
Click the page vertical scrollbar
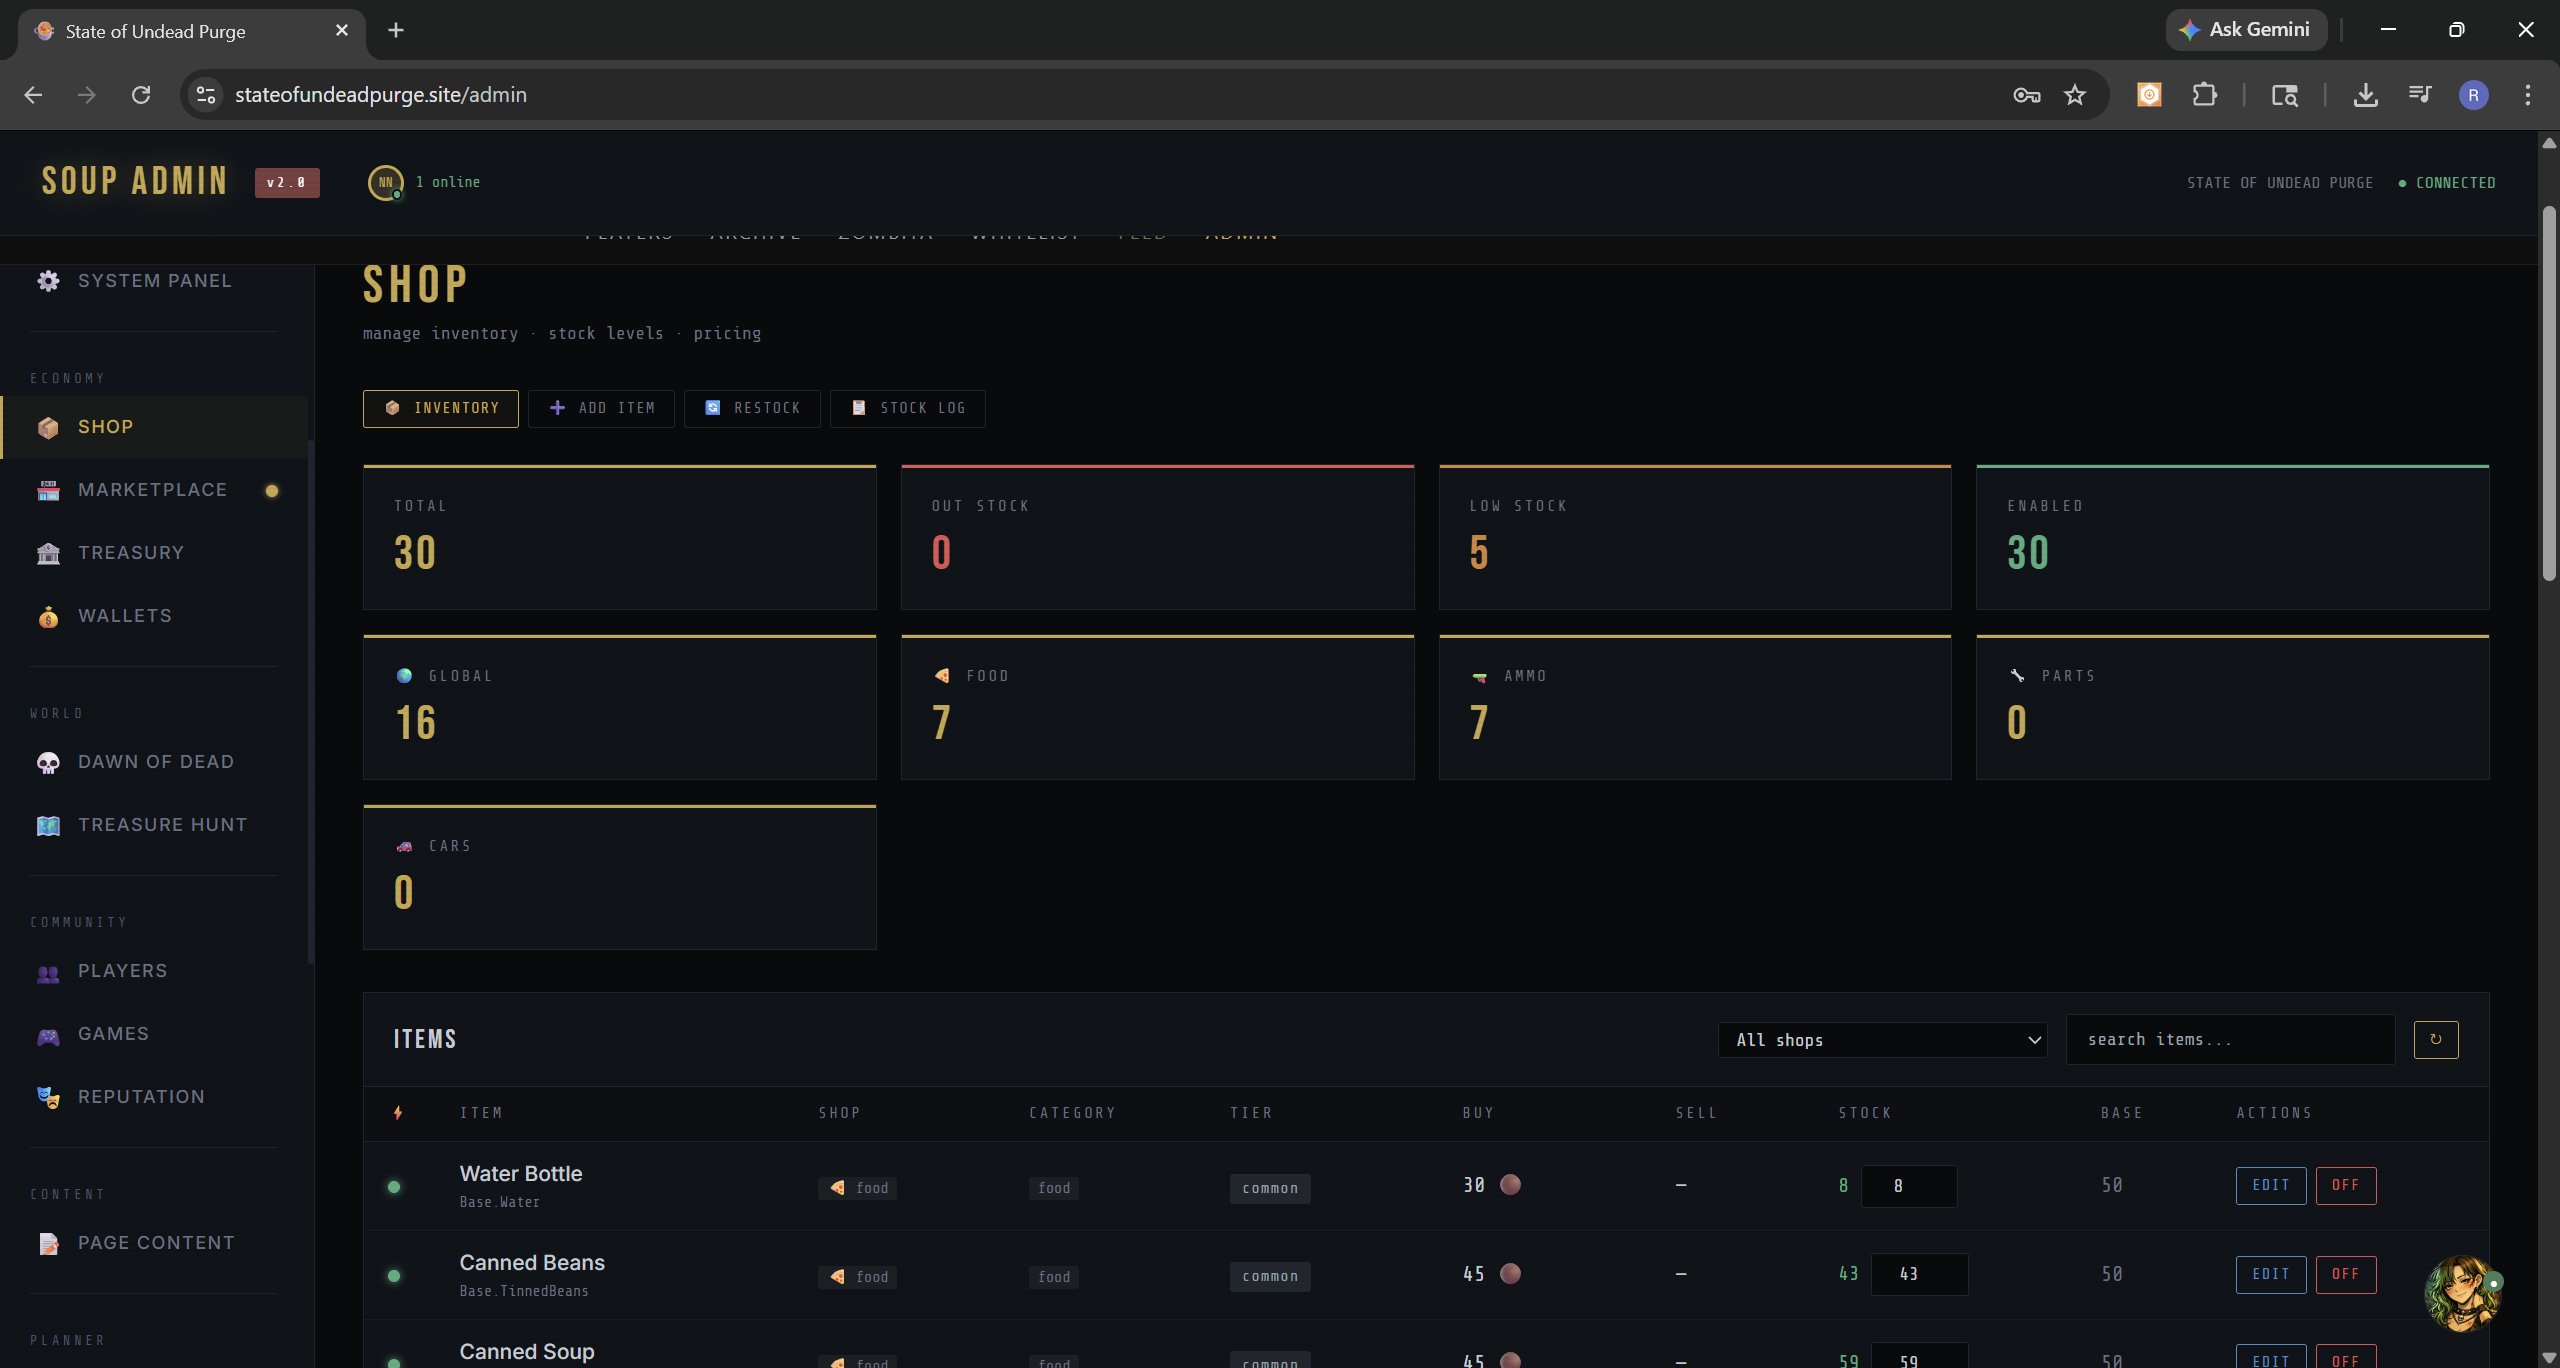tap(2549, 393)
